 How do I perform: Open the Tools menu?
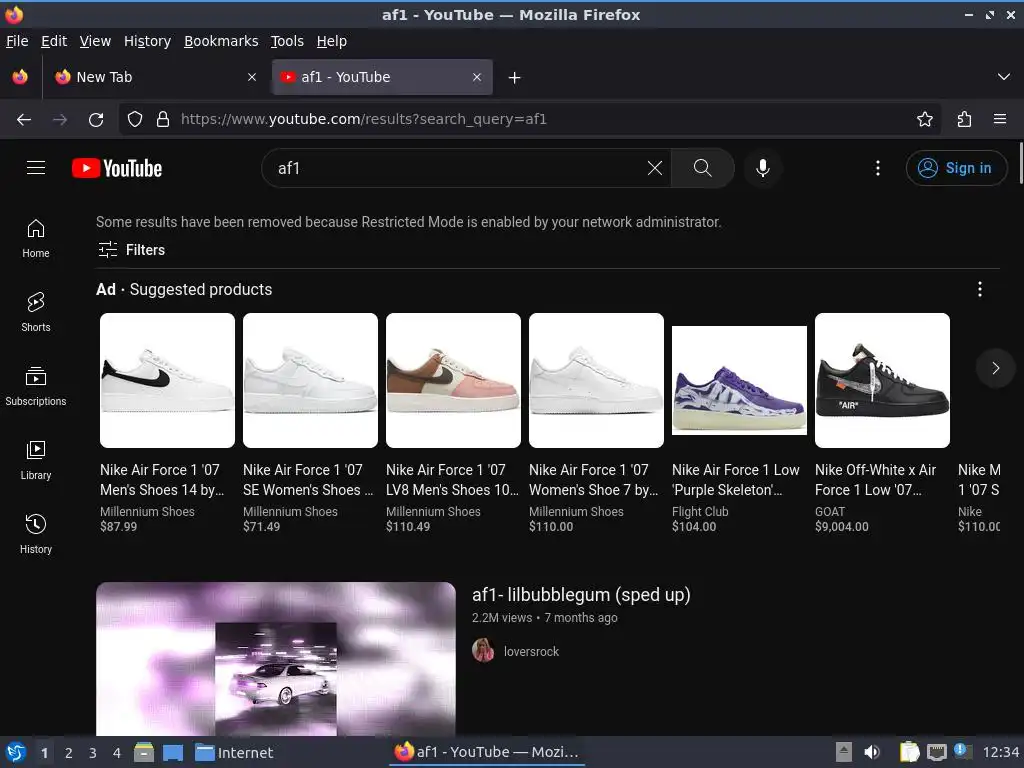(287, 41)
